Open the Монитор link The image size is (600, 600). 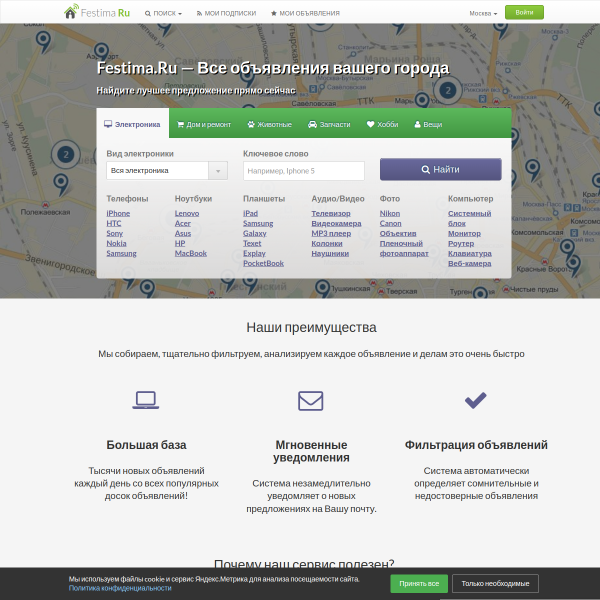point(465,233)
